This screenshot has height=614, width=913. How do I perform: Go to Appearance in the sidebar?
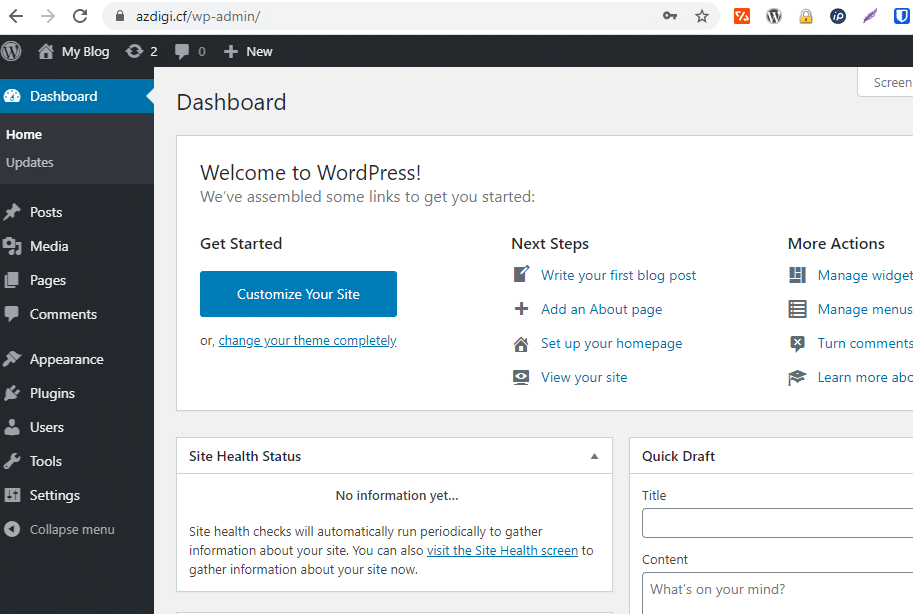66,359
